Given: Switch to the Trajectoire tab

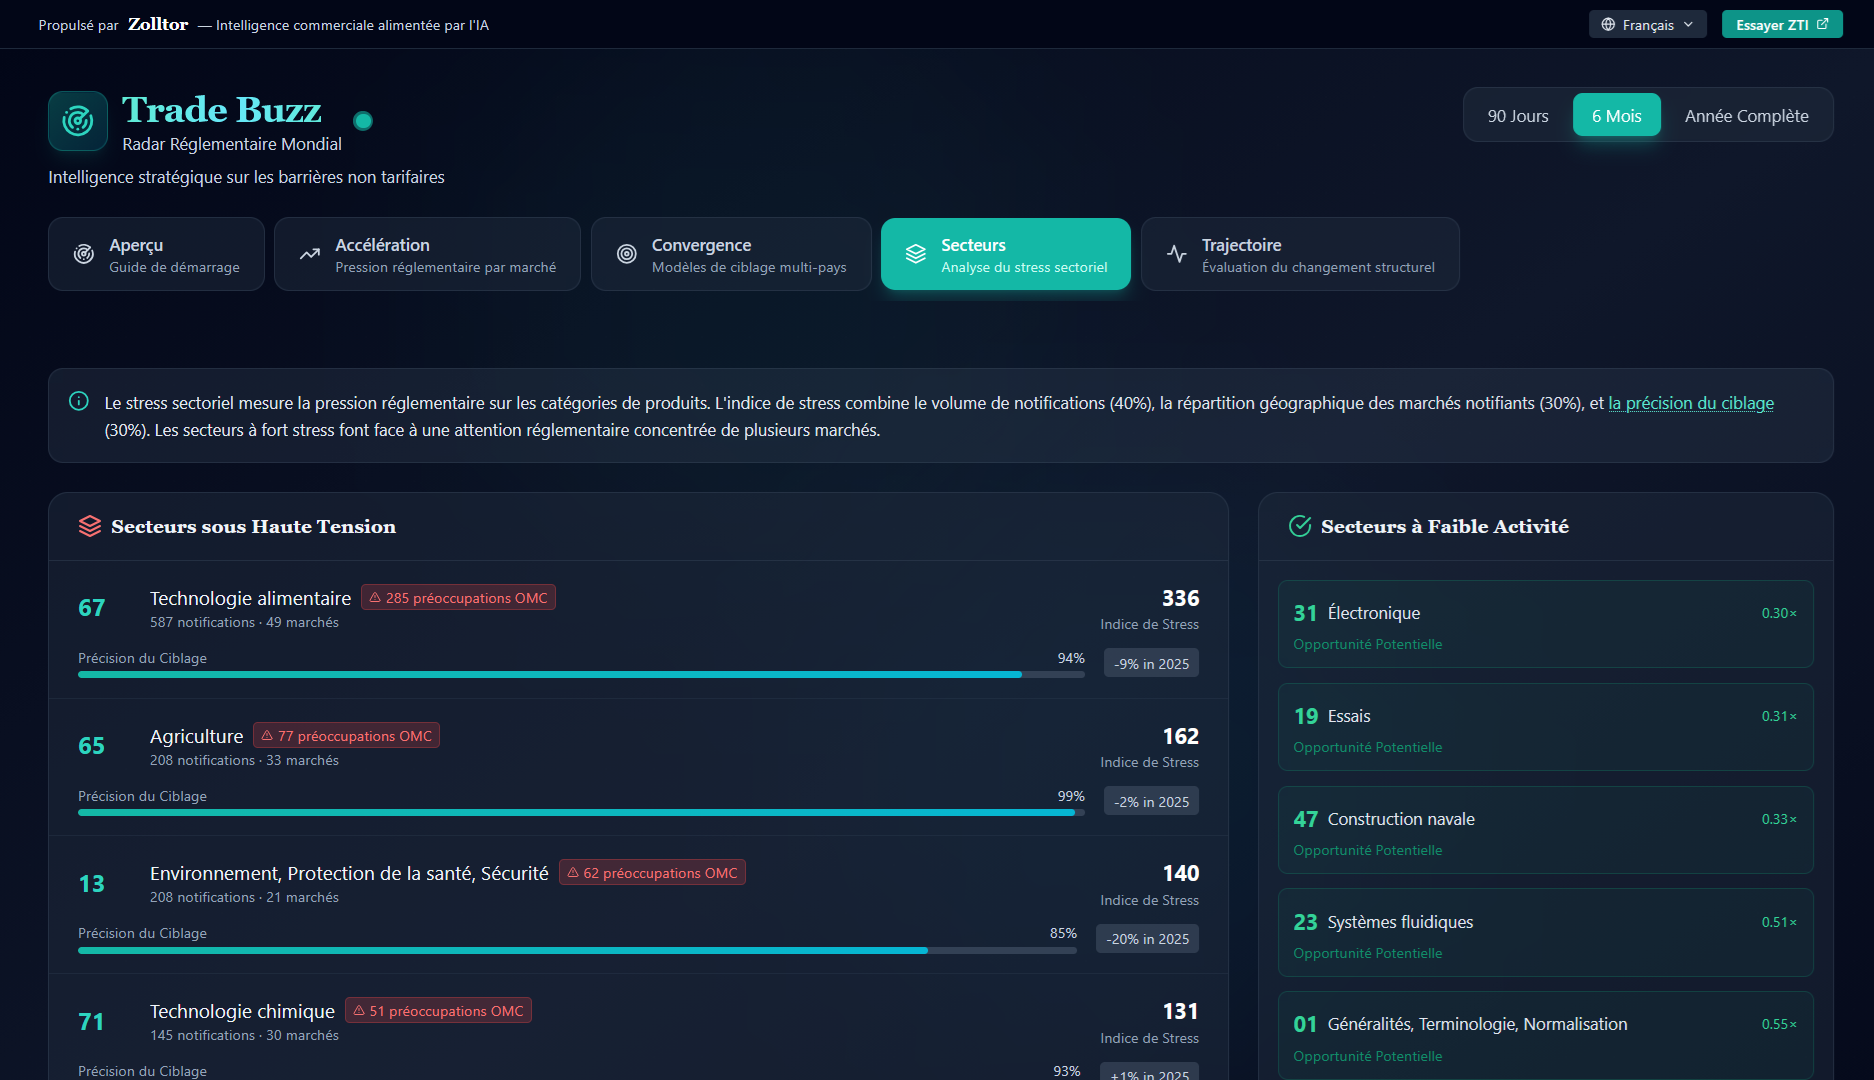Looking at the screenshot, I should 1299,254.
